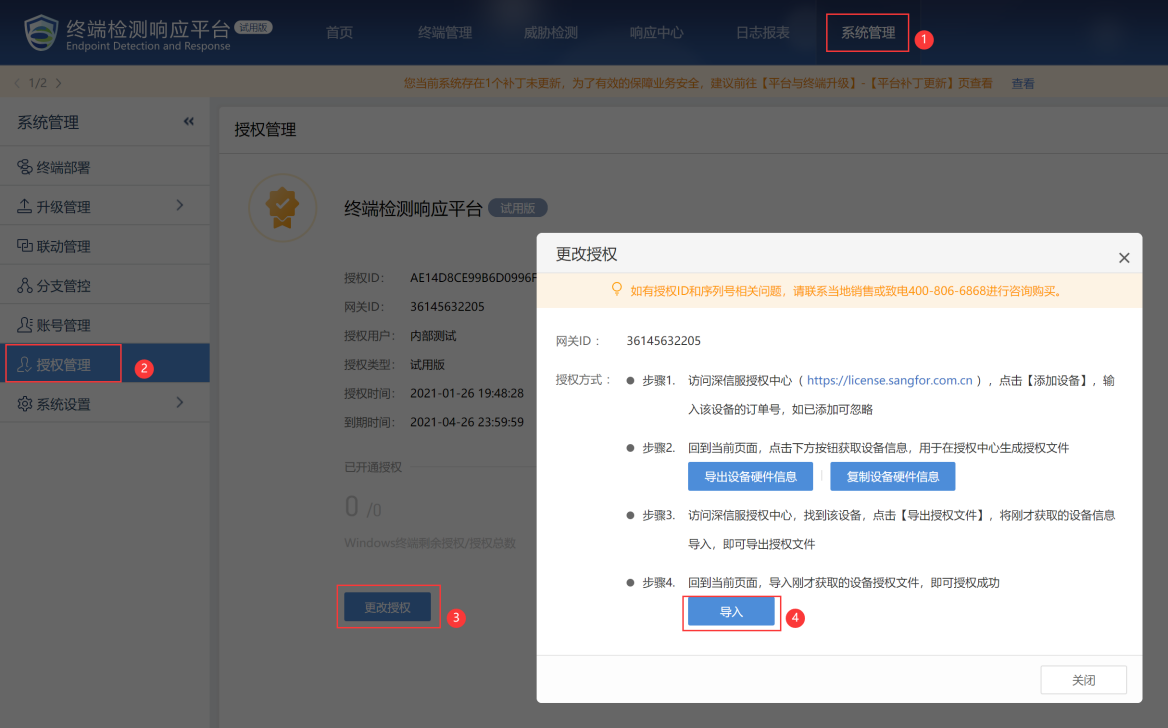Click the 关闭 button
The height and width of the screenshot is (728, 1168).
tap(1083, 680)
